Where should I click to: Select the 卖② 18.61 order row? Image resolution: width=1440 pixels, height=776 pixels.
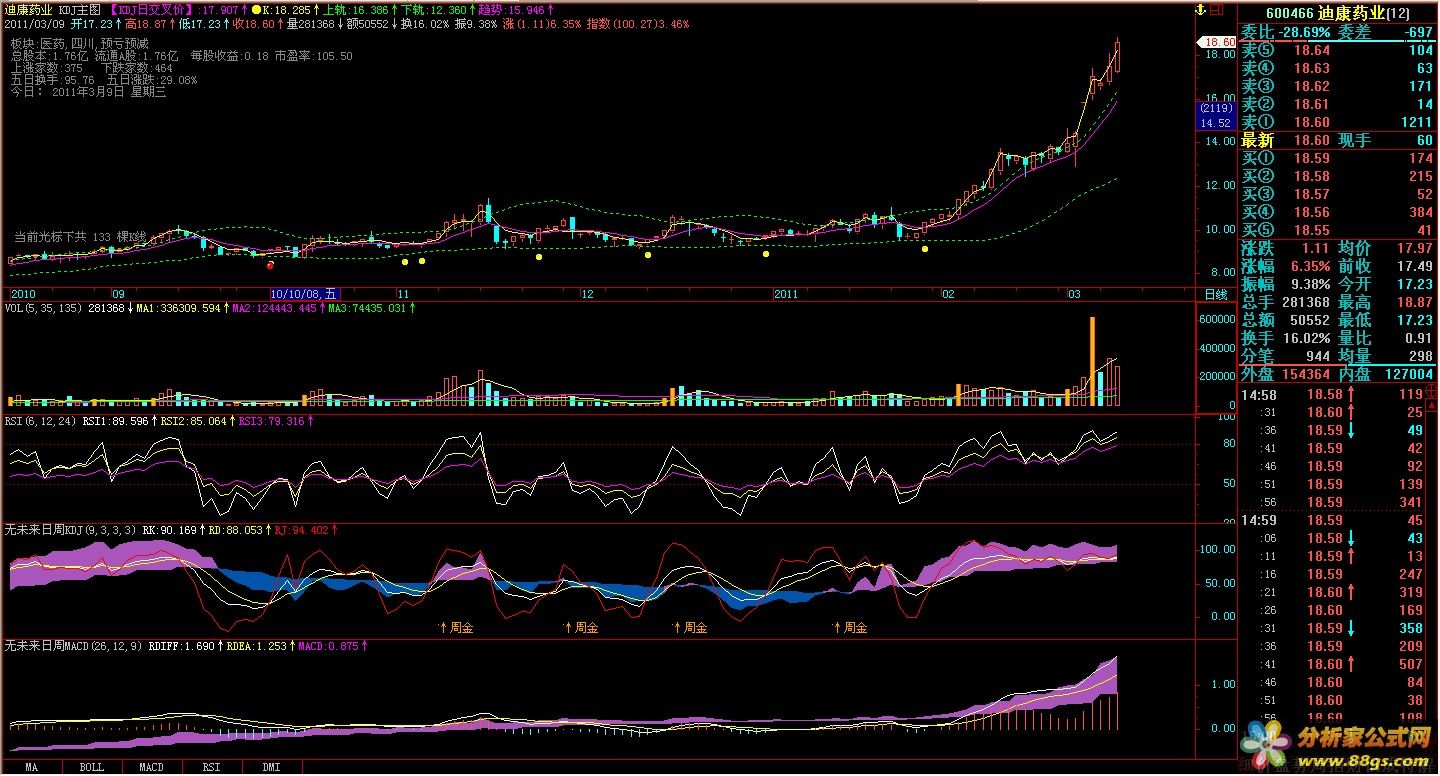[1338, 104]
